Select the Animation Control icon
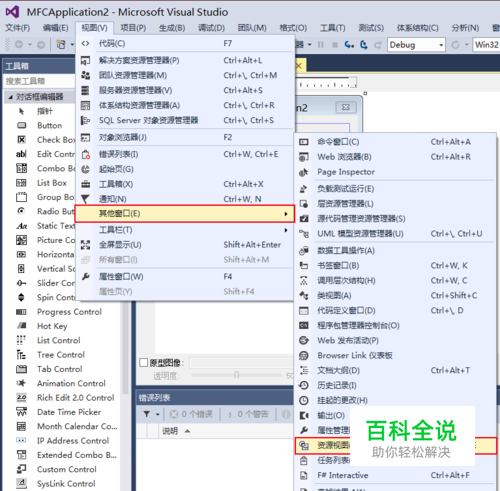 pyautogui.click(x=21, y=383)
